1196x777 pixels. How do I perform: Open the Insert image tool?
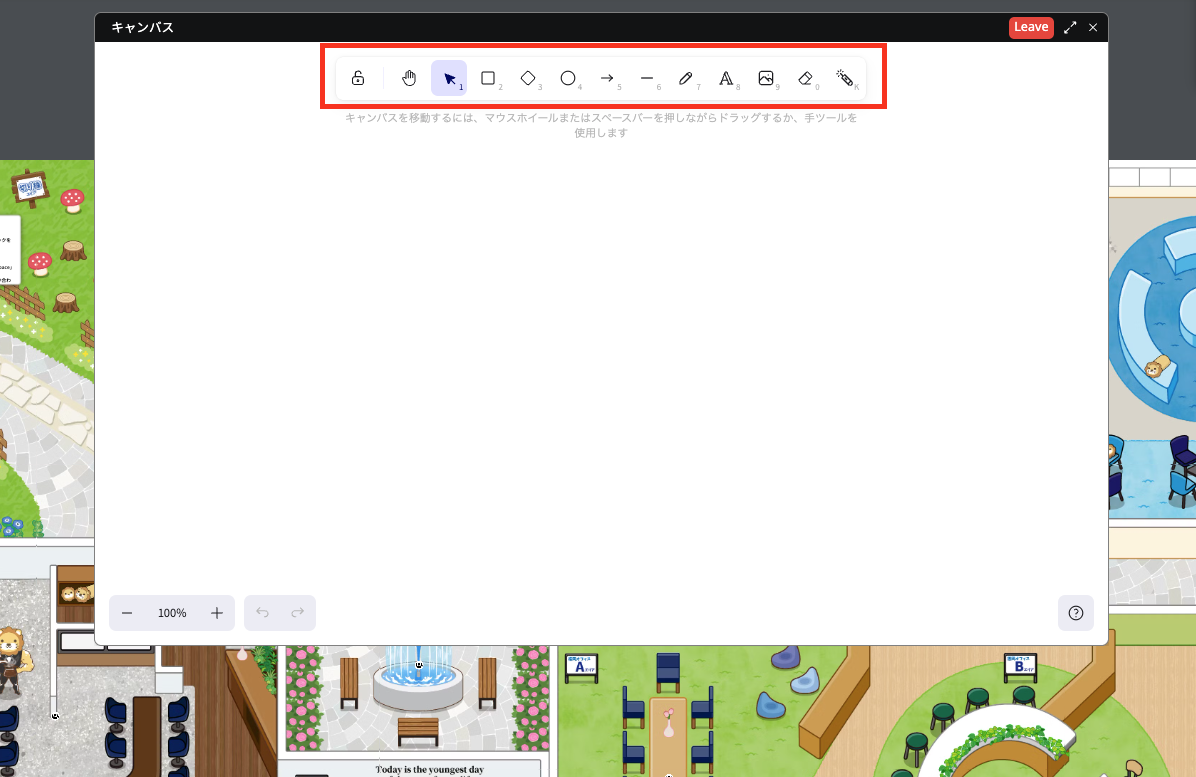pos(766,78)
